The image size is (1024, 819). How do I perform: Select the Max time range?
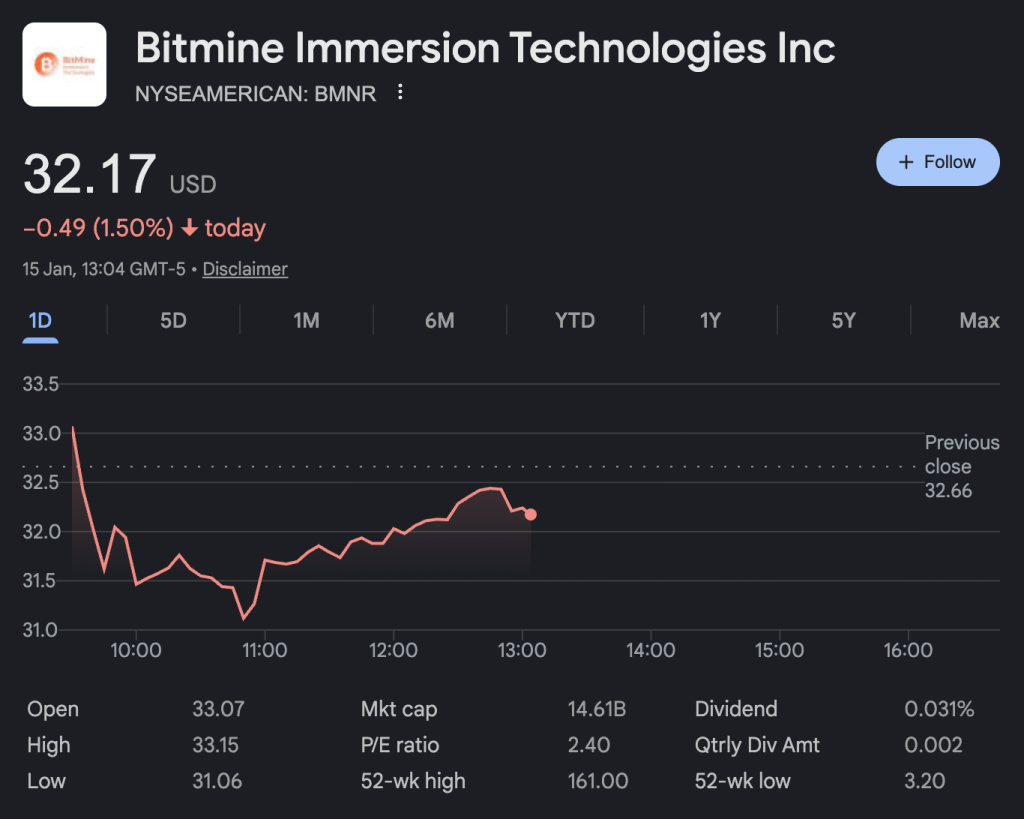[979, 320]
